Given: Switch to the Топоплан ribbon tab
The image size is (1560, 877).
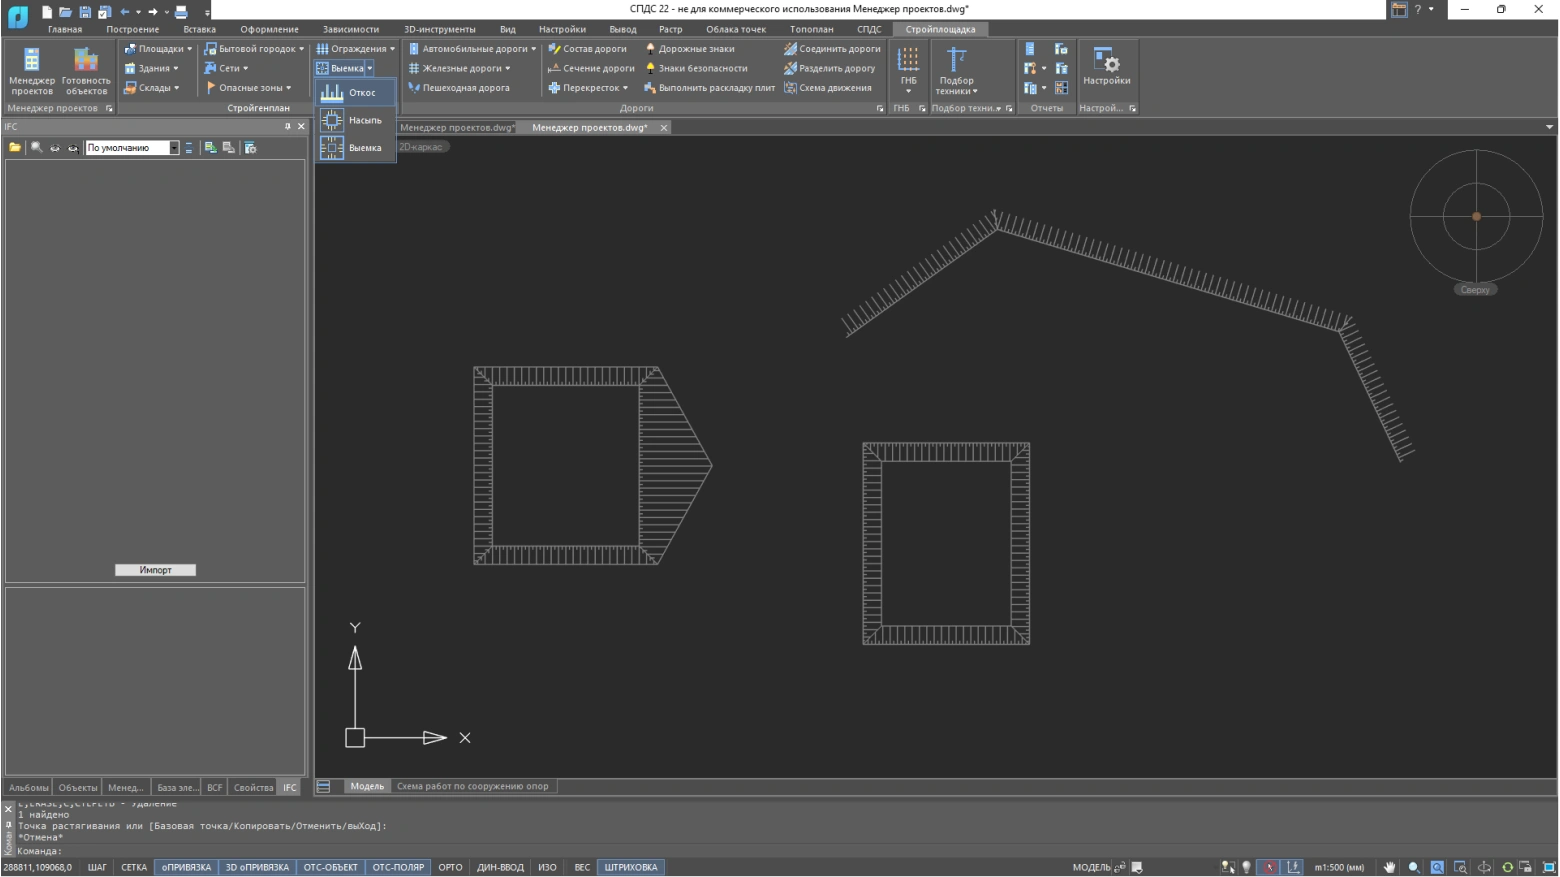Looking at the screenshot, I should tap(811, 29).
